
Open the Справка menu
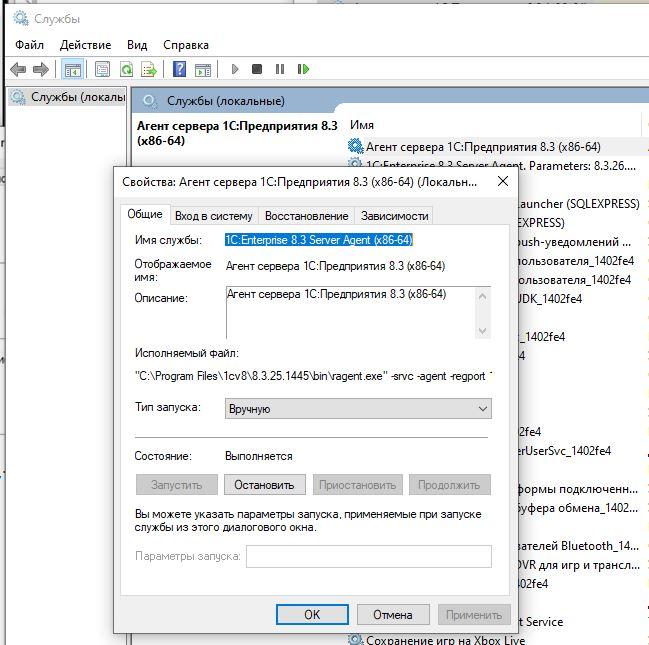[x=186, y=45]
